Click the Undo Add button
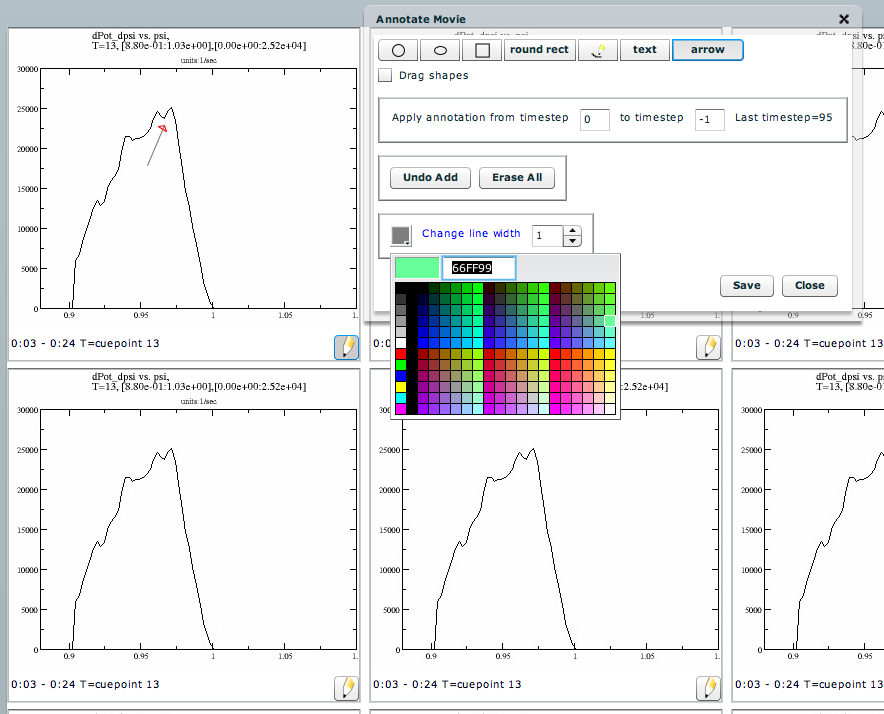 (430, 178)
